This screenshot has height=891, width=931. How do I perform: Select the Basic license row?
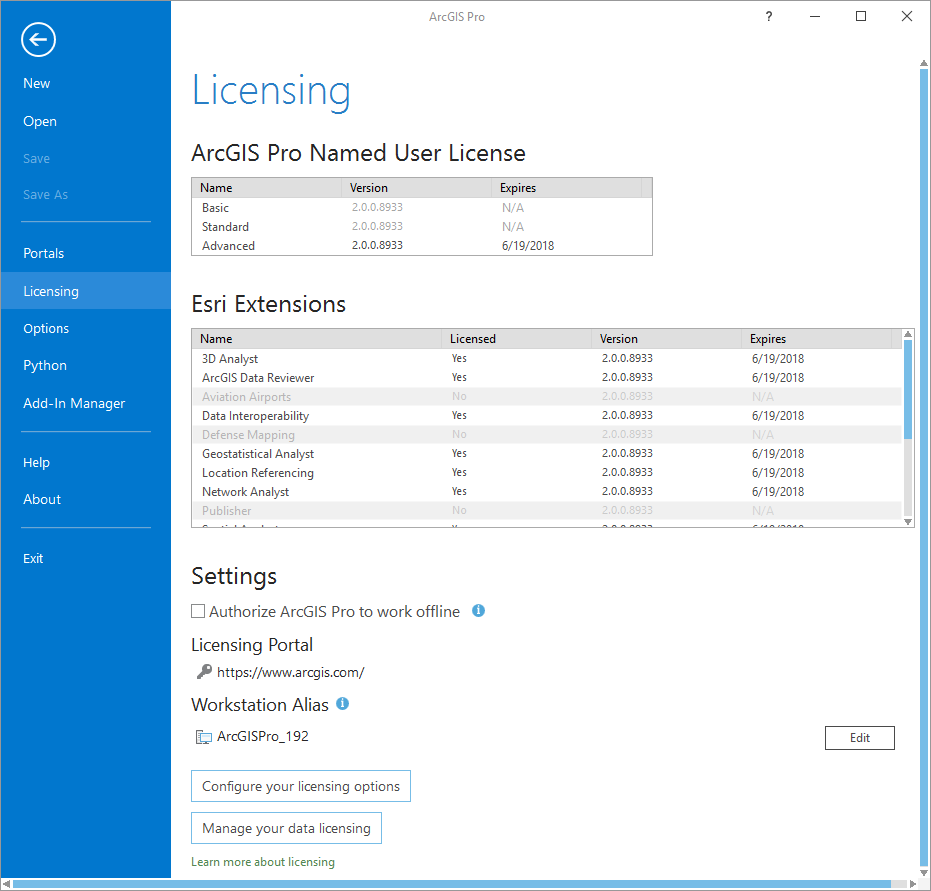[422, 208]
